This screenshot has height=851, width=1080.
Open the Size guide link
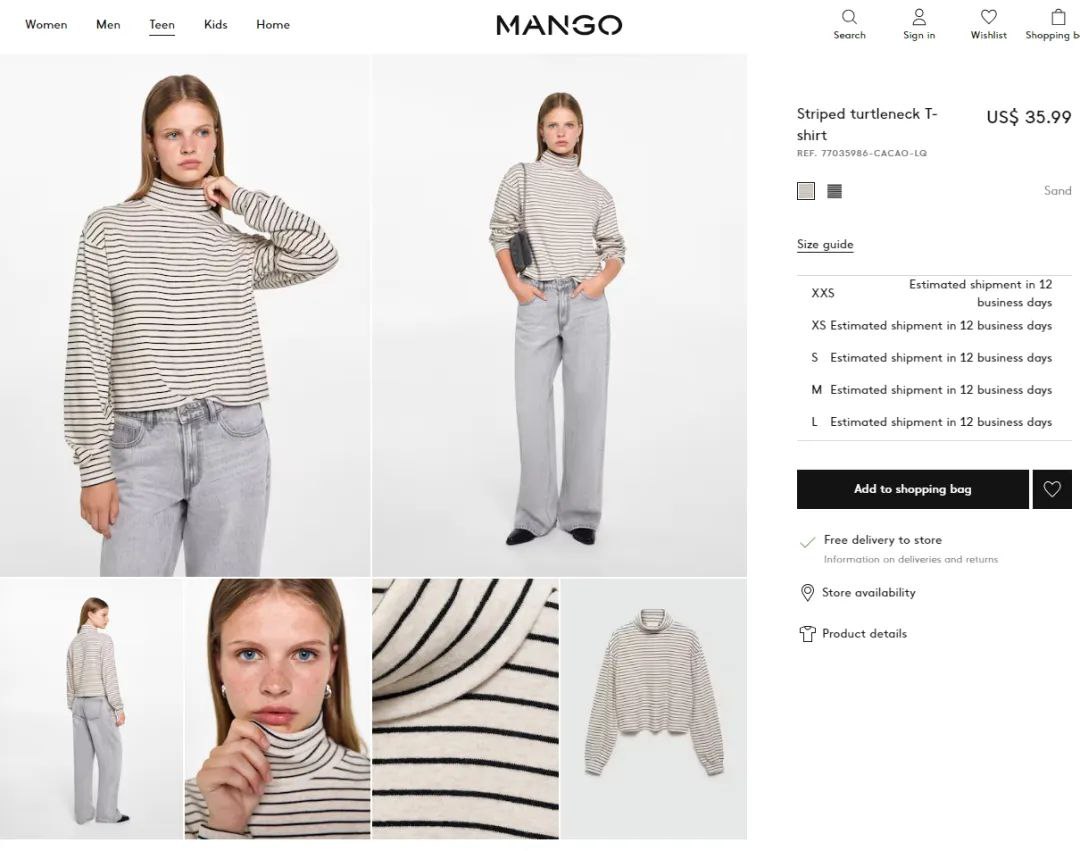[825, 244]
